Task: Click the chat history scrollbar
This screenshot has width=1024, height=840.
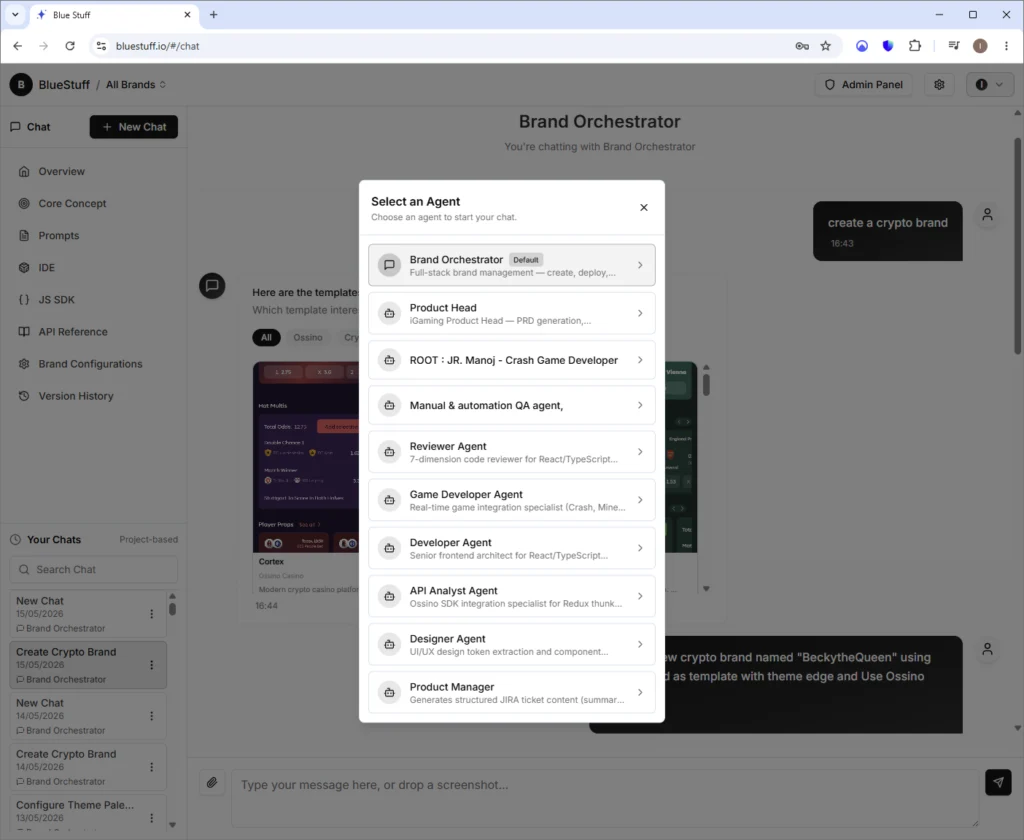Action: [x=172, y=609]
